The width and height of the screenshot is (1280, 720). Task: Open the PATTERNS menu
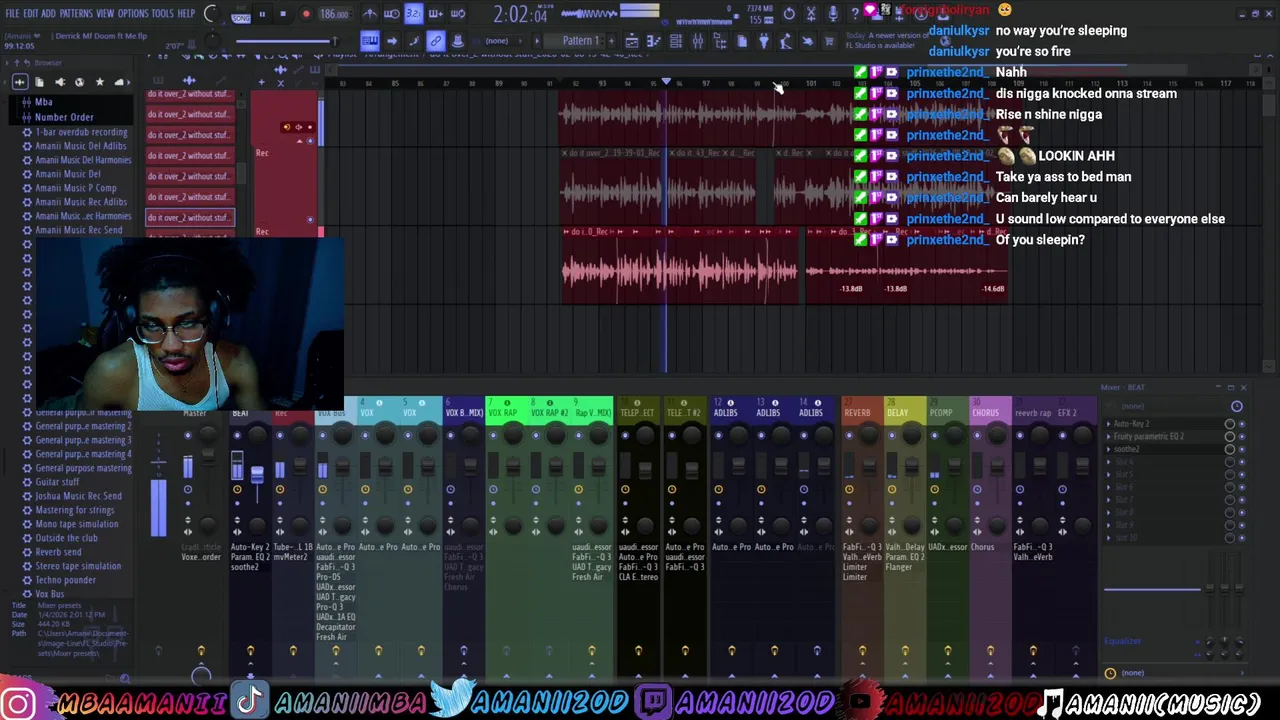pos(76,14)
